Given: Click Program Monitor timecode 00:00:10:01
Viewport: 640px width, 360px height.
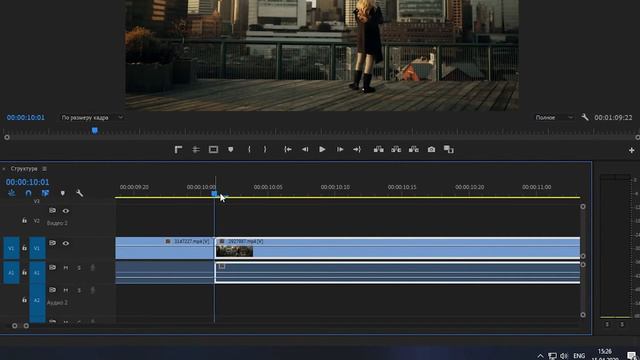Looking at the screenshot, I should tap(26, 118).
